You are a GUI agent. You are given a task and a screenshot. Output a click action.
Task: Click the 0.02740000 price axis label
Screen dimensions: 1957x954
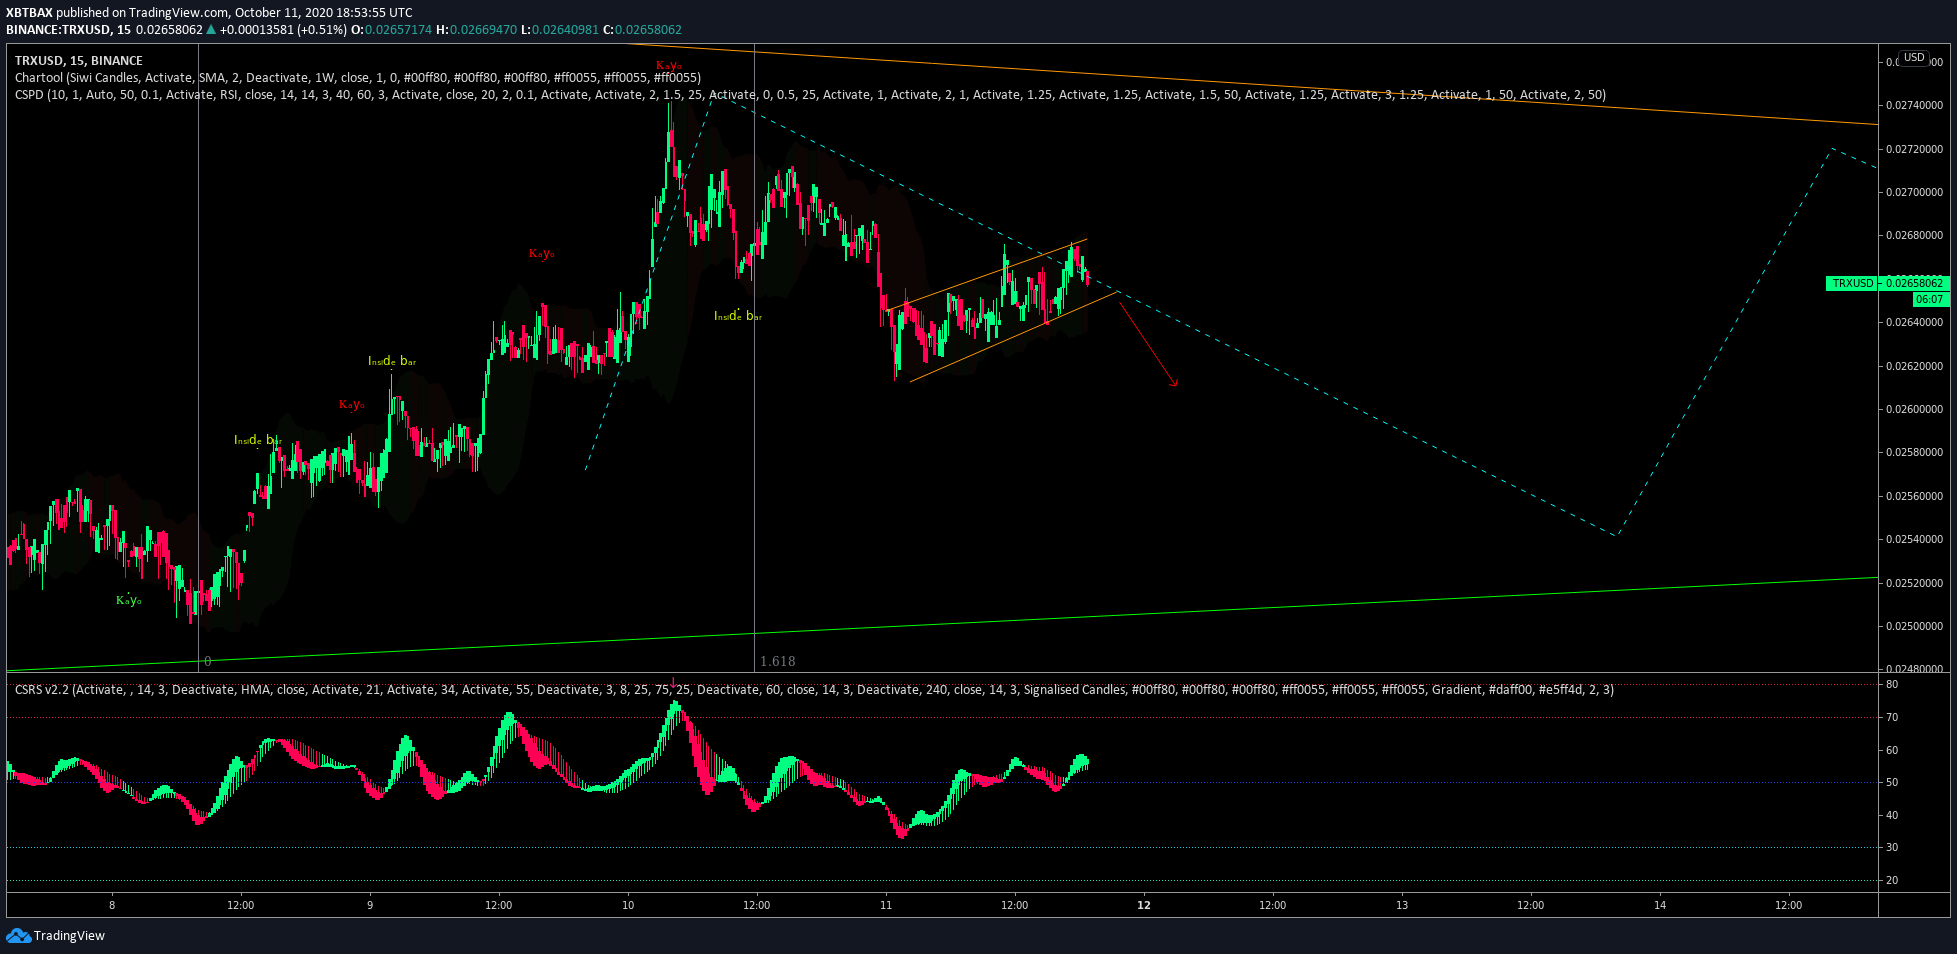pyautogui.click(x=1914, y=105)
